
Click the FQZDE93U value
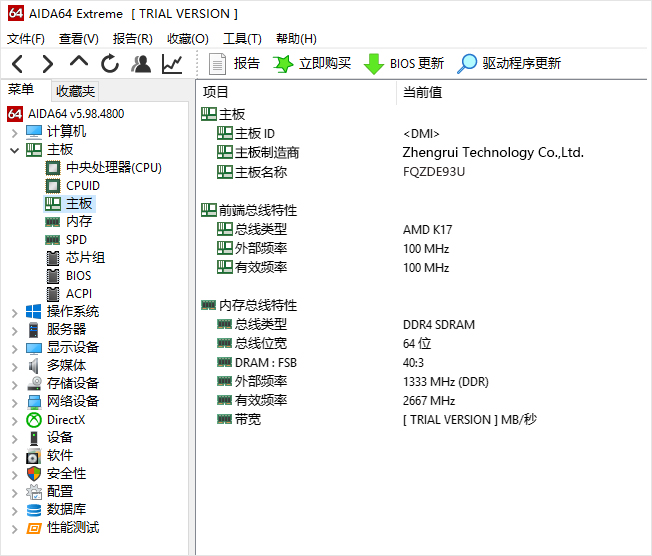[434, 172]
